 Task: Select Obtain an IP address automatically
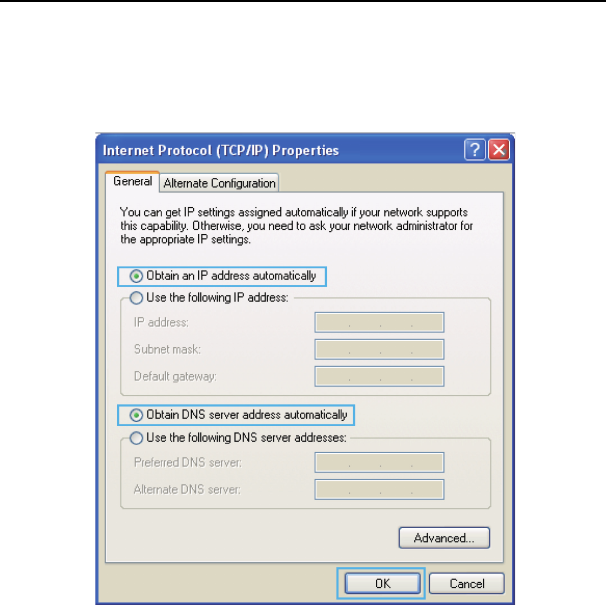223,276
